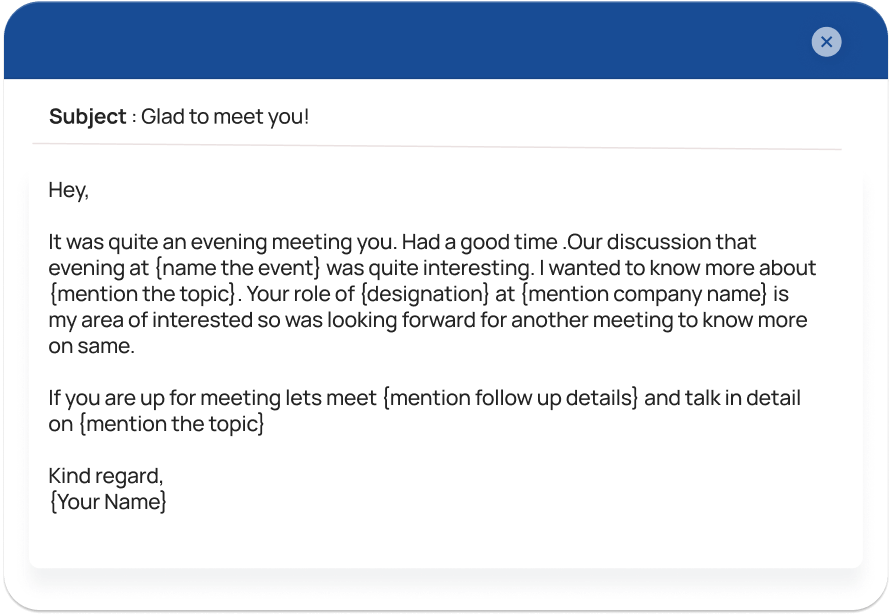The image size is (890, 614).
Task: Click 'and talk in detail' phrase
Action: [x=722, y=398]
